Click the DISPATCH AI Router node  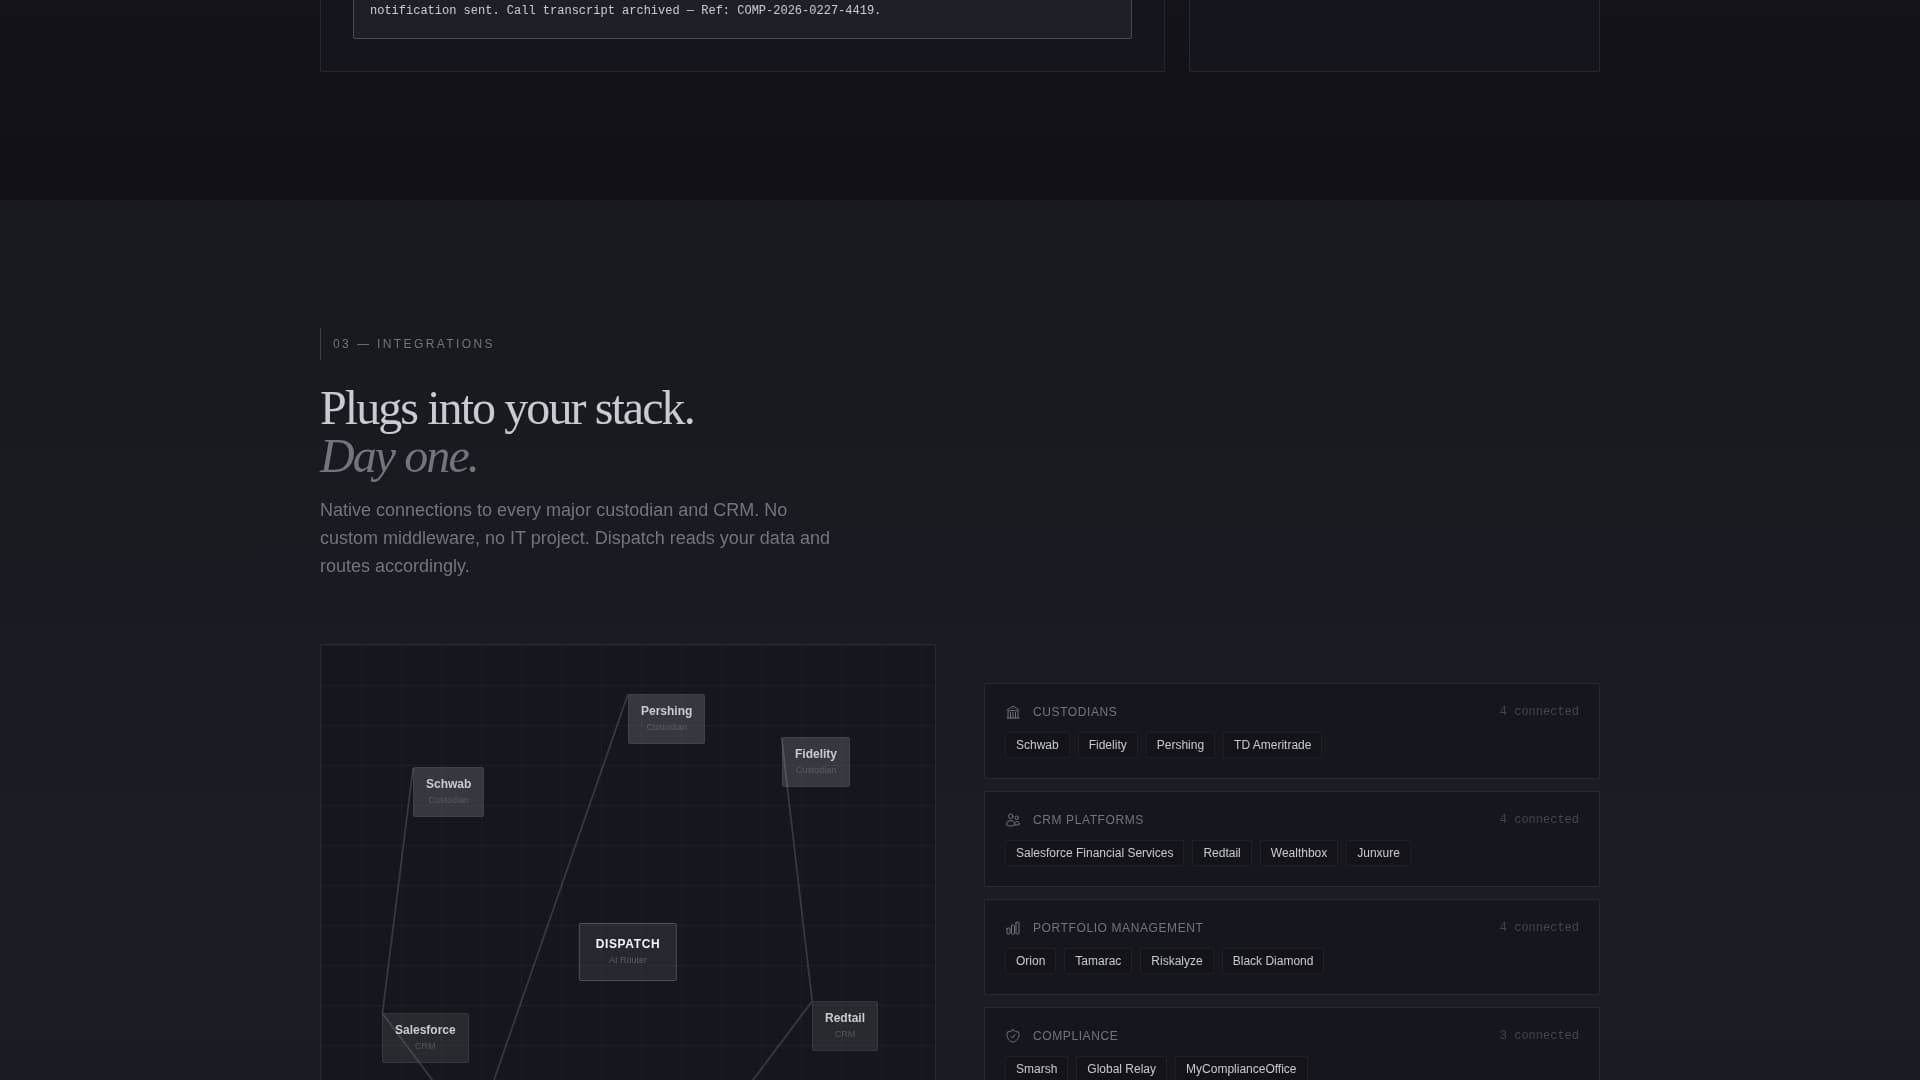click(627, 951)
